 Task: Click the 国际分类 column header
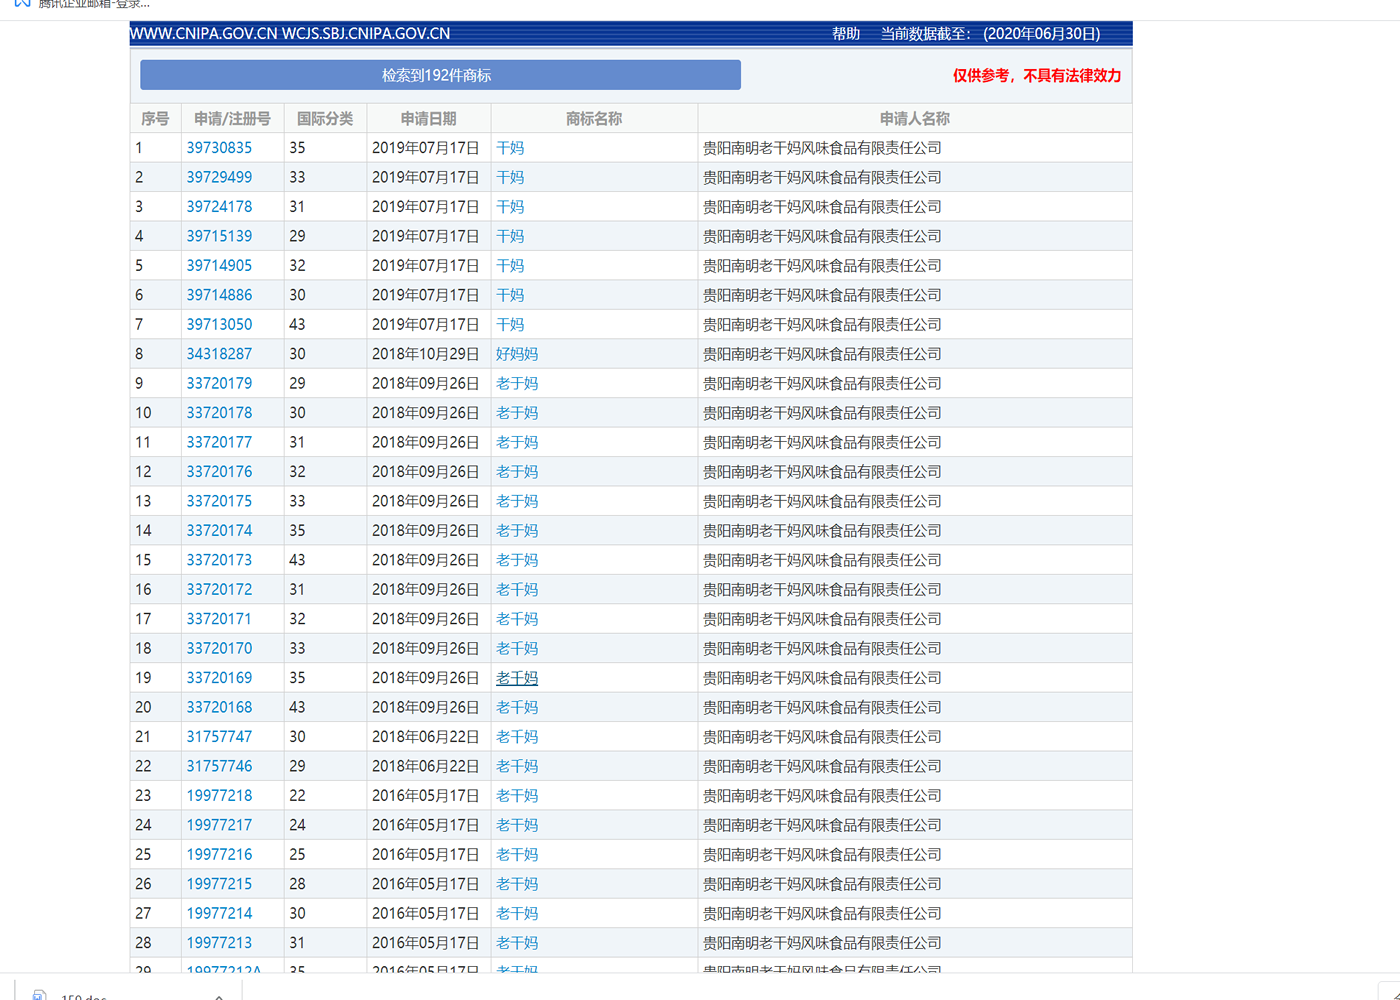click(x=325, y=118)
